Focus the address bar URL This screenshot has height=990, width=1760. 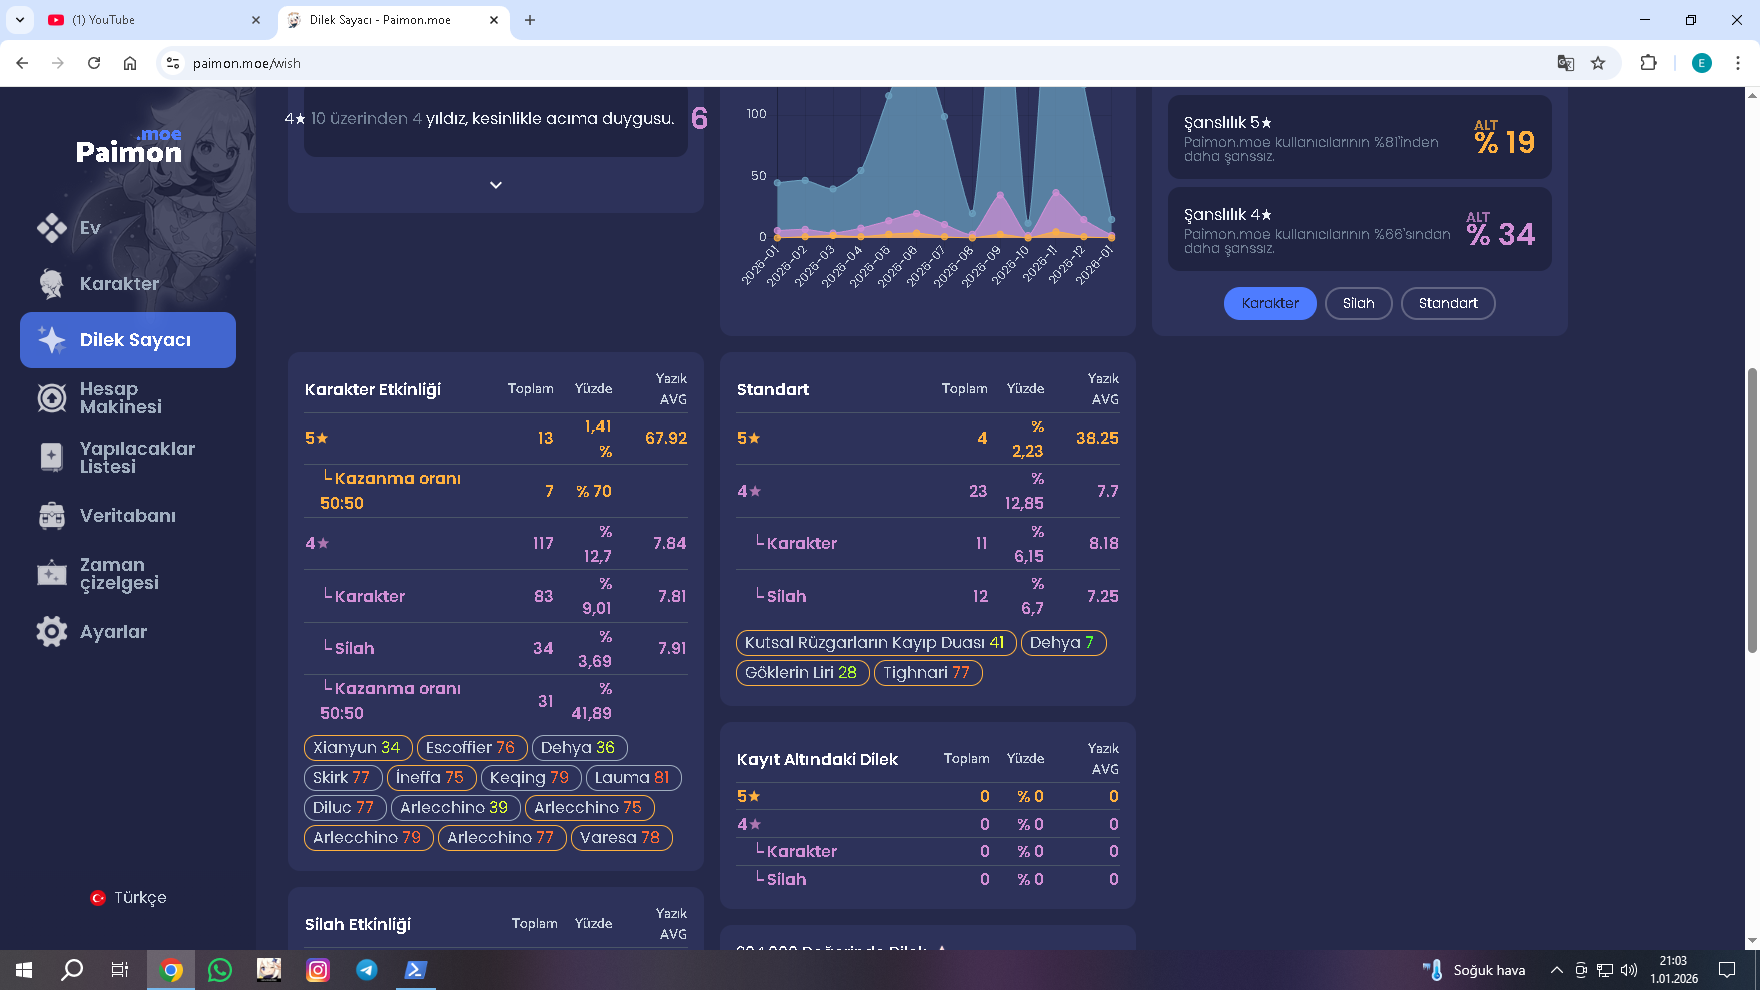(247, 63)
